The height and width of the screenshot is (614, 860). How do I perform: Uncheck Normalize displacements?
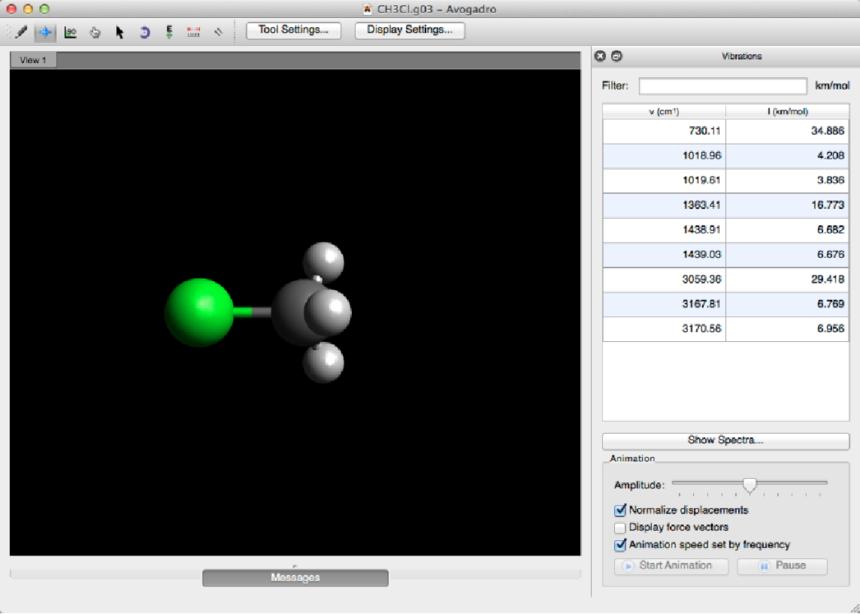tap(620, 510)
